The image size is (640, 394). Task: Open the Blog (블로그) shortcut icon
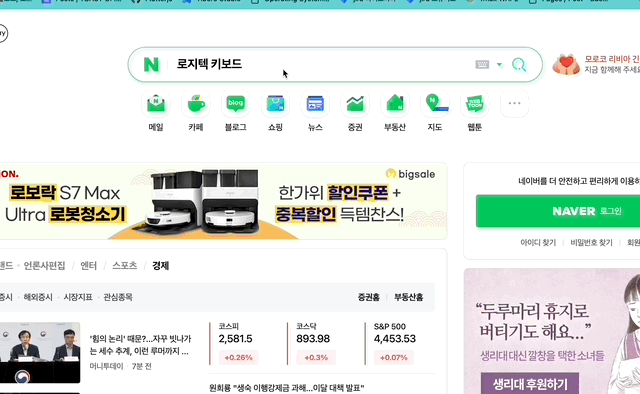(x=236, y=104)
